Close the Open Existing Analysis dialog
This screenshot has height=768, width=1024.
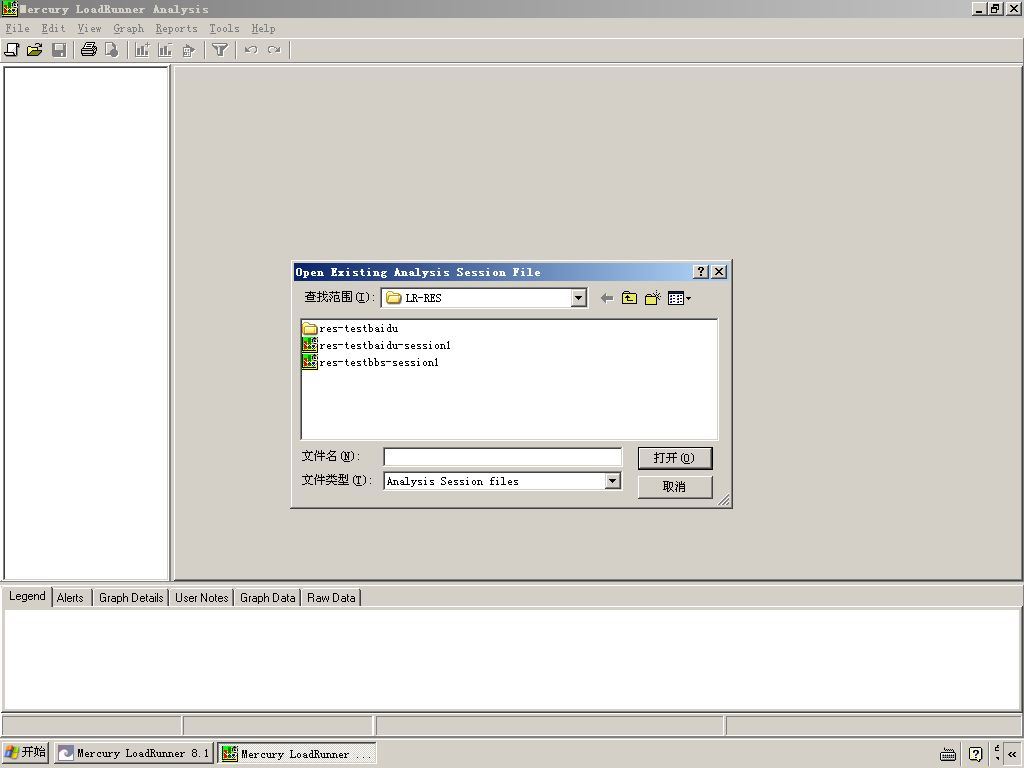[x=719, y=272]
